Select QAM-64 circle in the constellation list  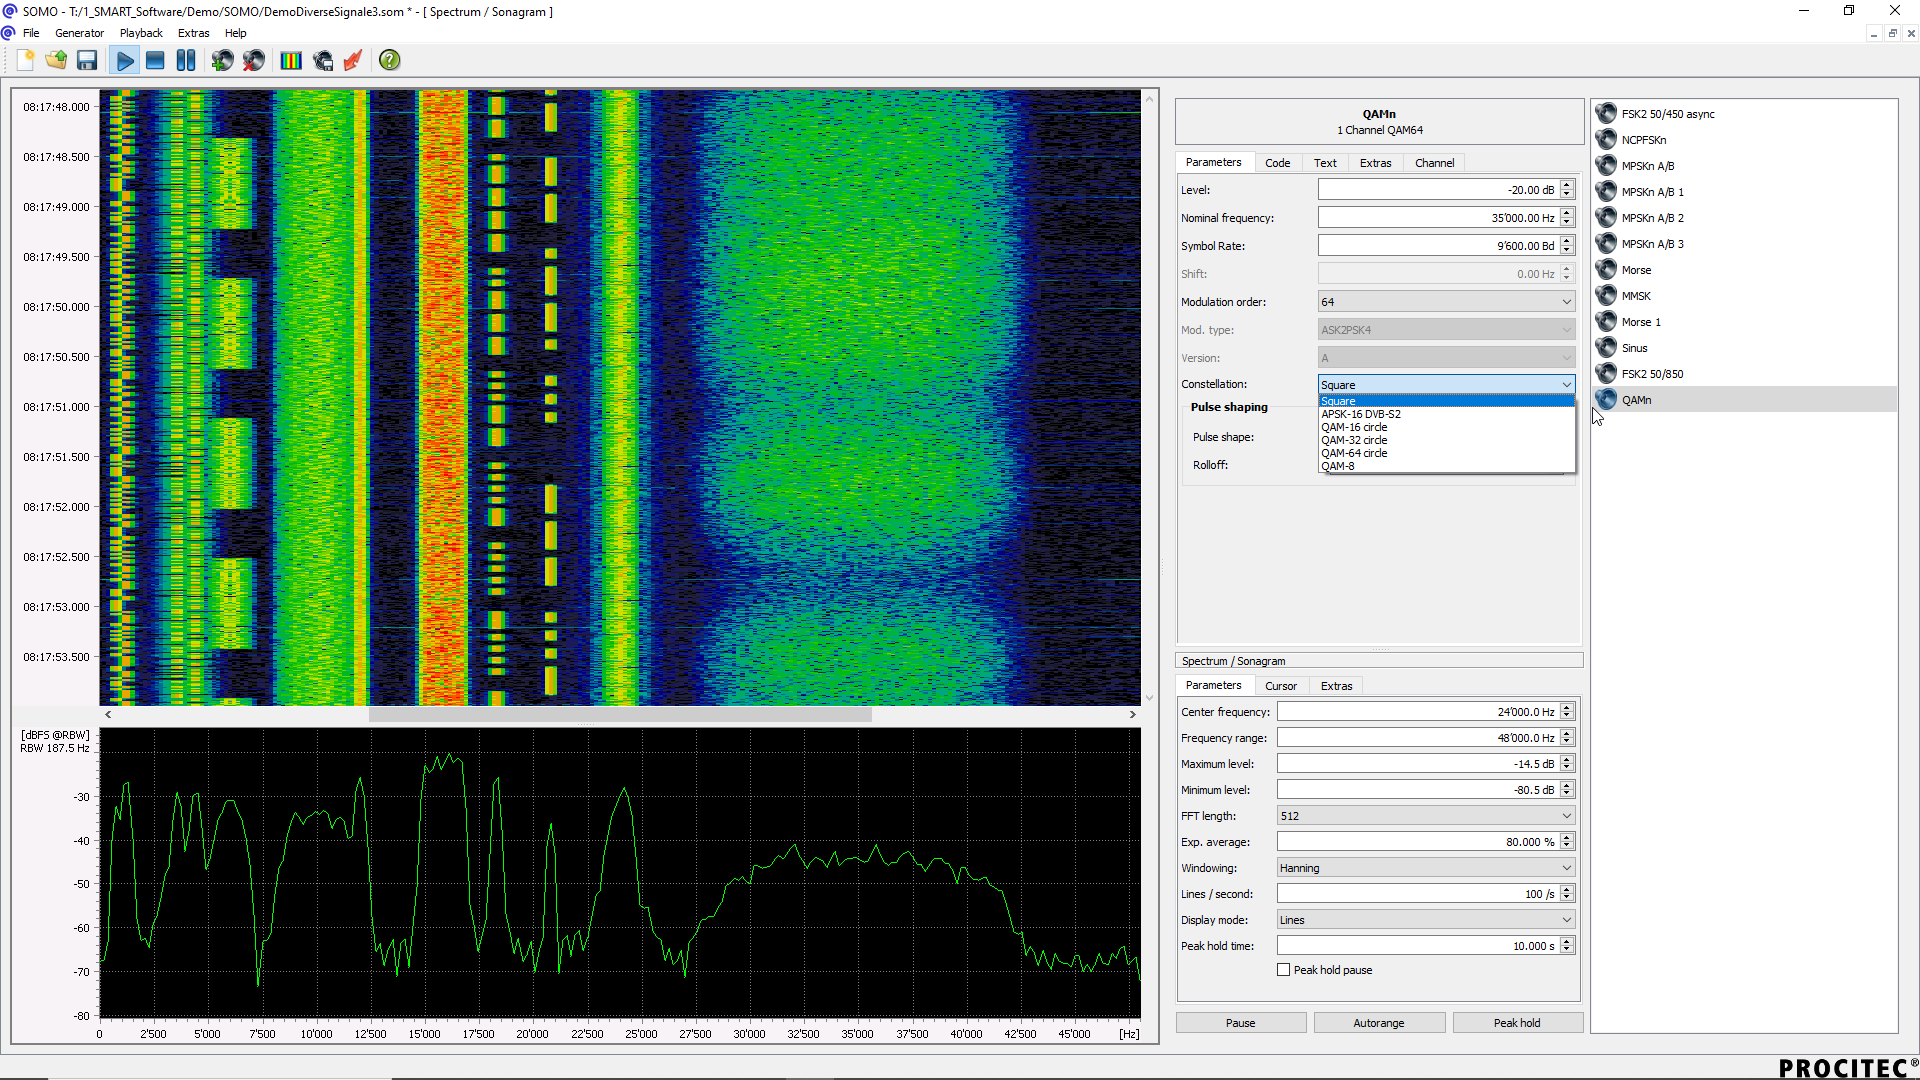pos(1354,453)
